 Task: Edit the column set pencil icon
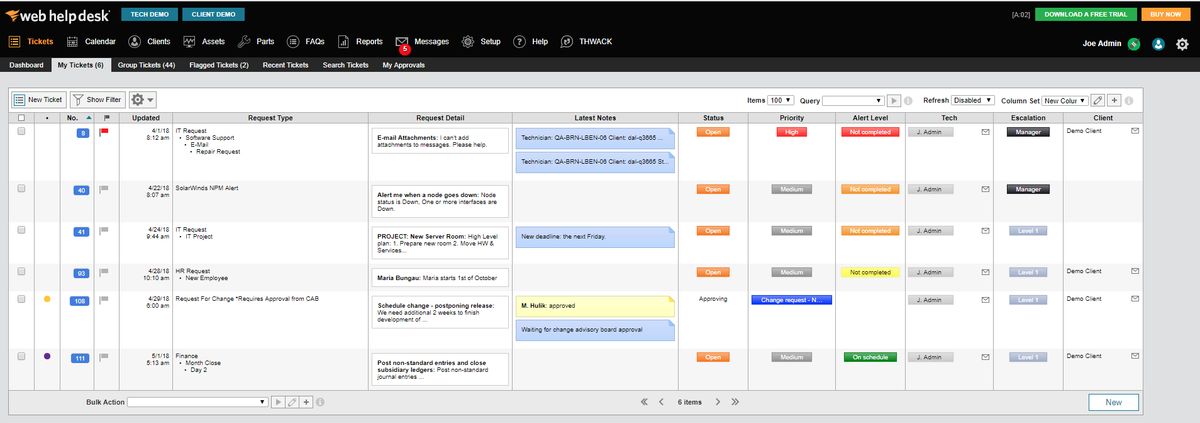(1097, 101)
